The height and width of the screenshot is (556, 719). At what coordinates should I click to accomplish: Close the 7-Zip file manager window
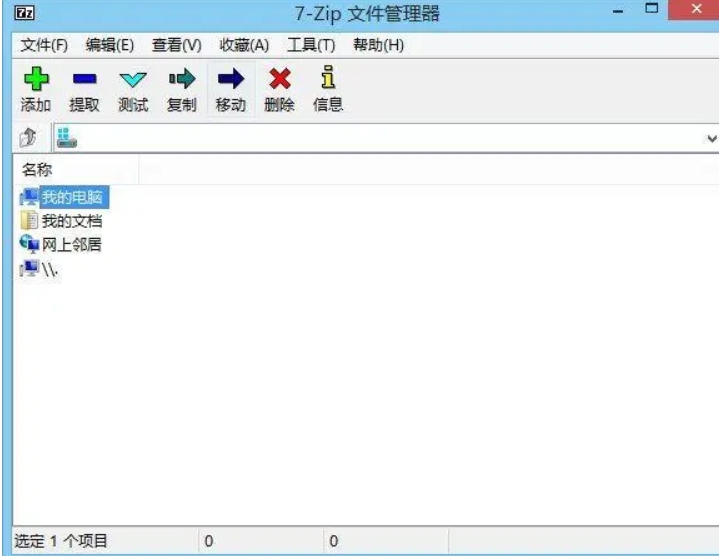click(696, 9)
